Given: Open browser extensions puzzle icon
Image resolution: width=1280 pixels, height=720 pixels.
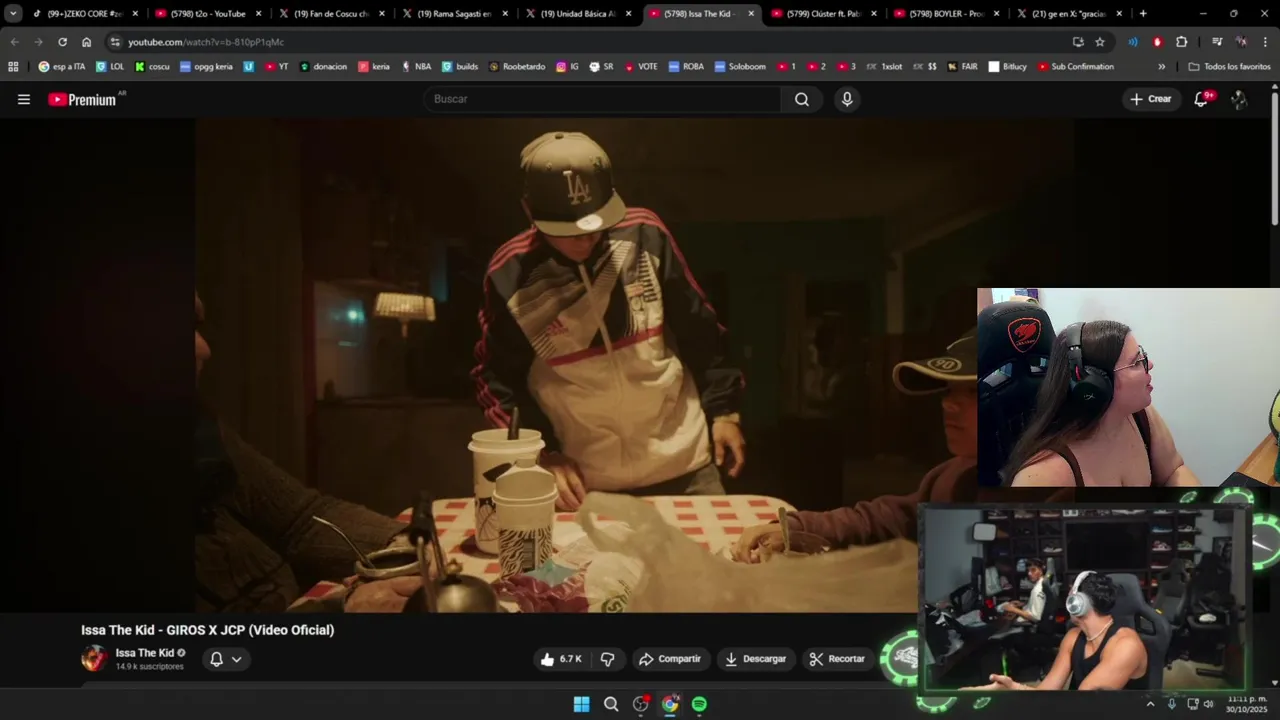Looking at the screenshot, I should pyautogui.click(x=1182, y=42).
